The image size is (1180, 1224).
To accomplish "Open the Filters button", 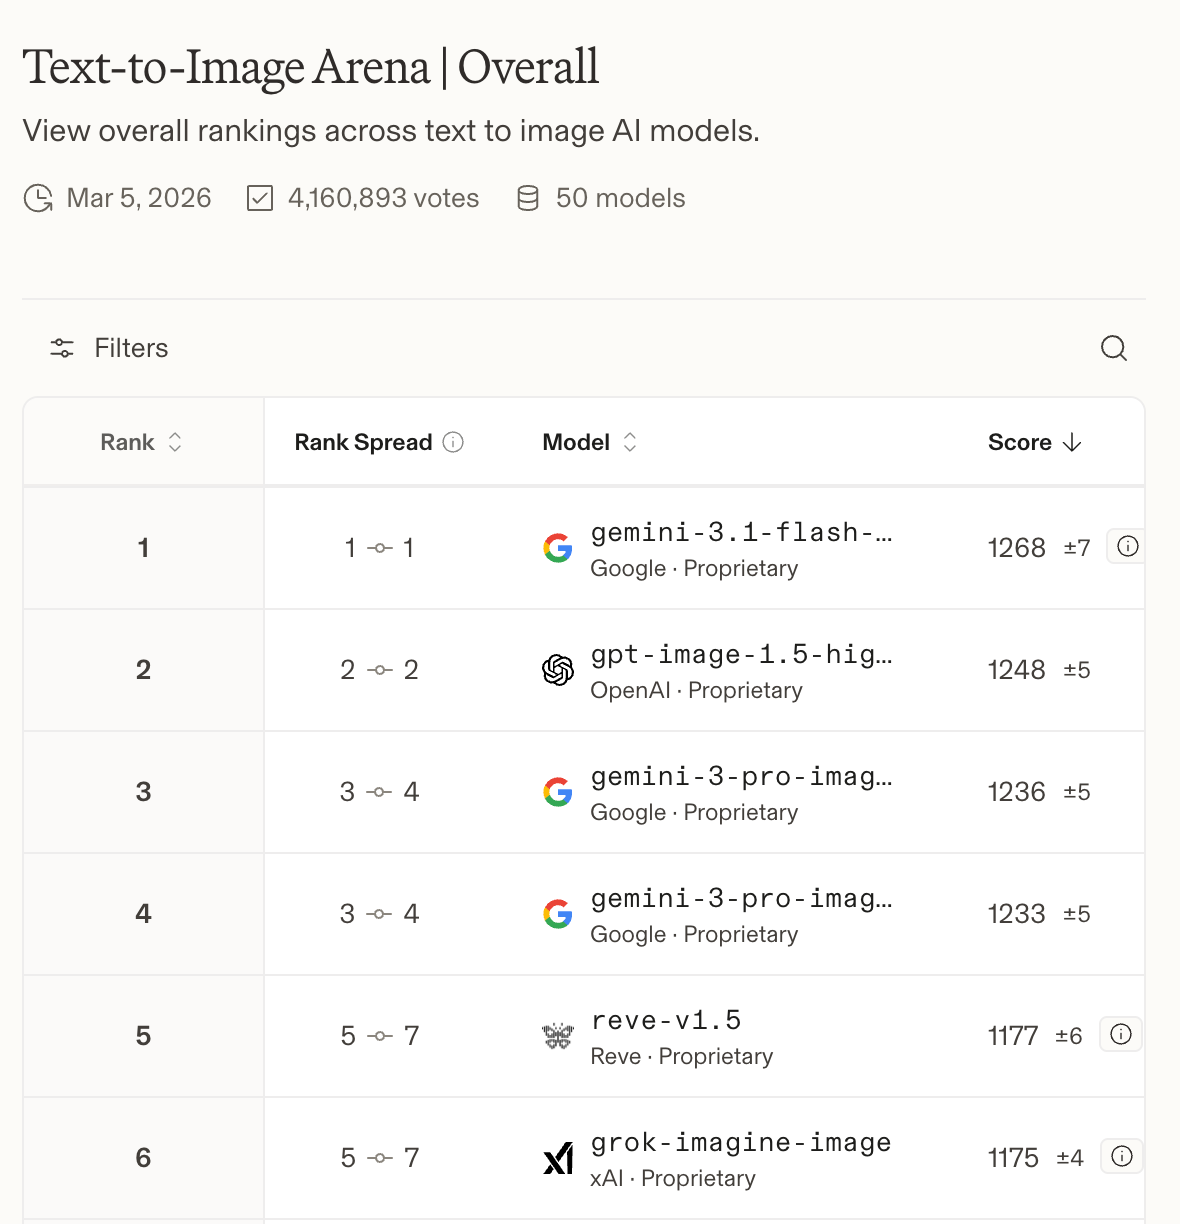I will 130,348.
